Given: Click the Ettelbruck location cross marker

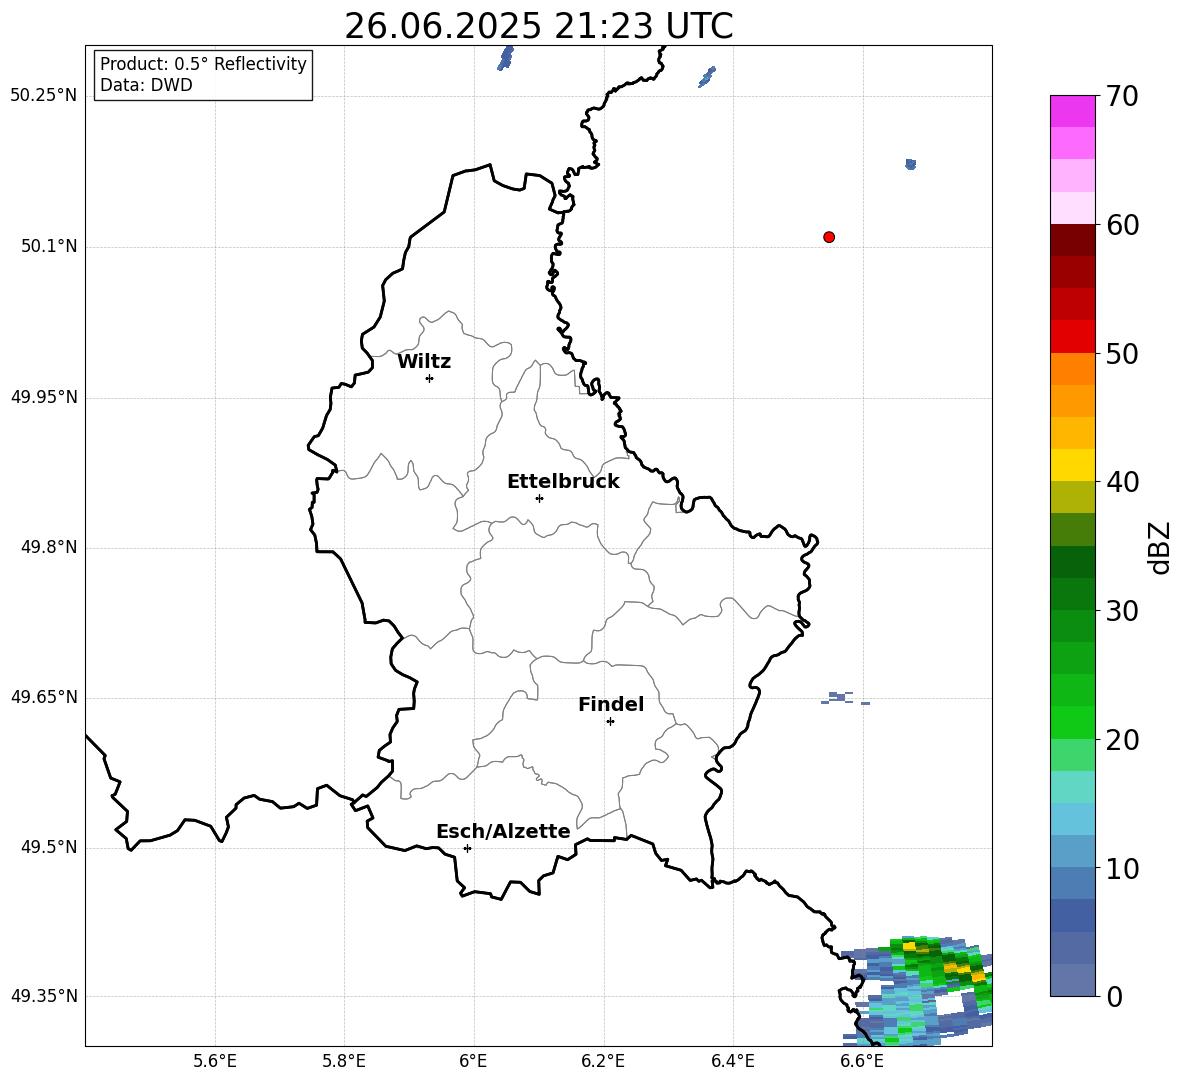Looking at the screenshot, I should 539,498.
